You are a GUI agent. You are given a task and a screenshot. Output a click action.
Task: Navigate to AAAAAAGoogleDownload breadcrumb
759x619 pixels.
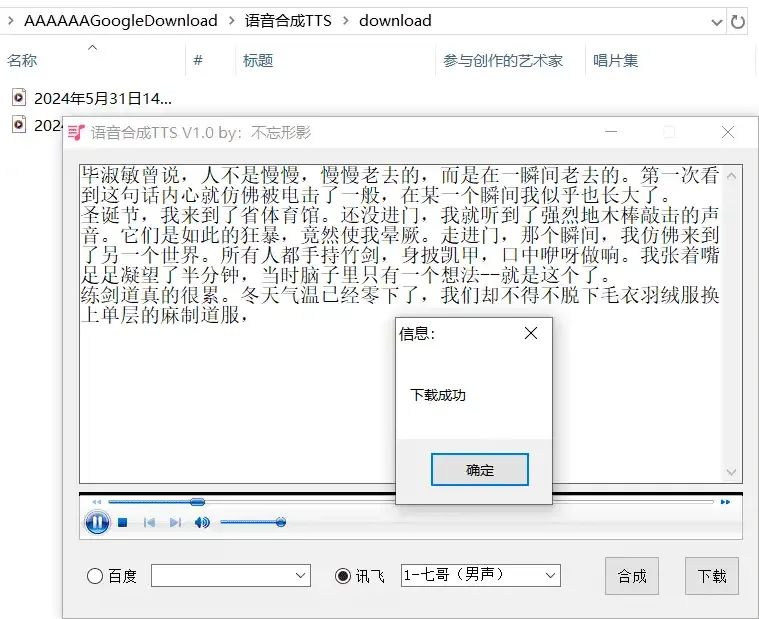(121, 21)
